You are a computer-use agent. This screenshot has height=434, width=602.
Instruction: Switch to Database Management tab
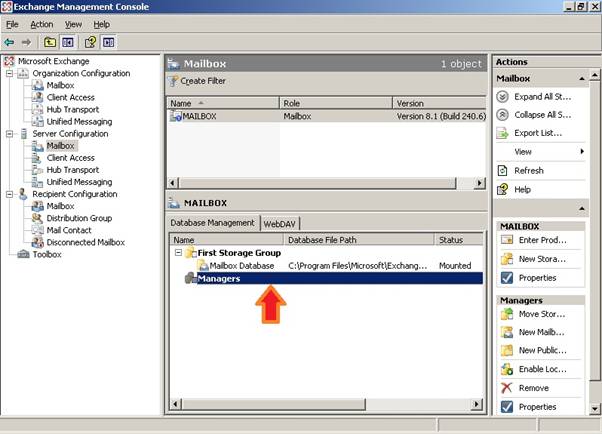212,223
